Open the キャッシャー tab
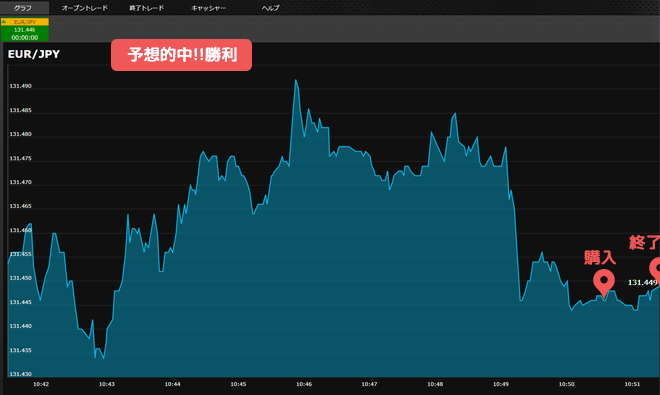 (x=208, y=8)
